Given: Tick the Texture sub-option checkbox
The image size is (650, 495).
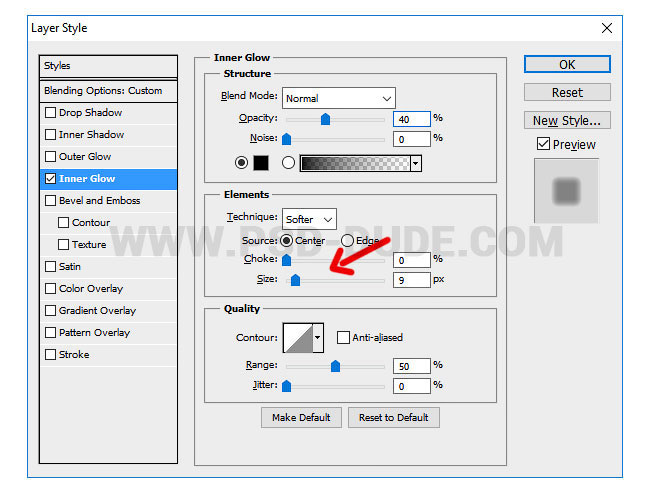Looking at the screenshot, I should pyautogui.click(x=63, y=244).
